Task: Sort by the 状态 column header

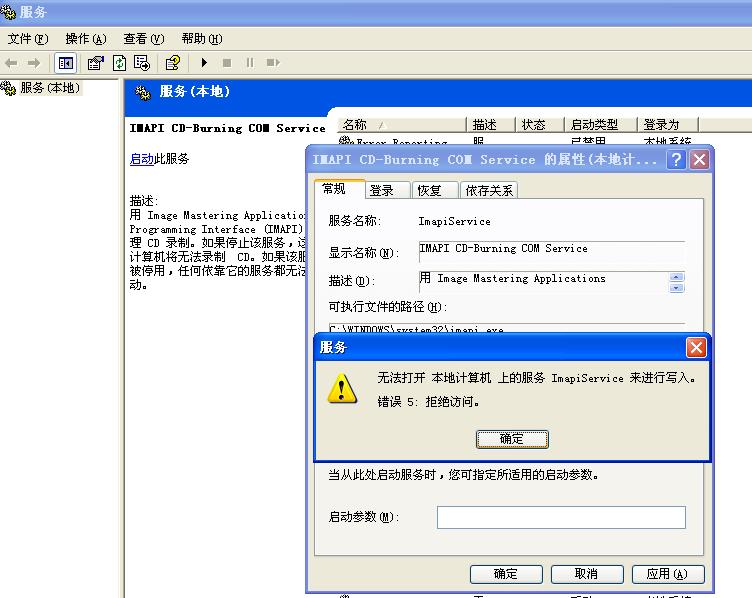Action: pos(540,125)
